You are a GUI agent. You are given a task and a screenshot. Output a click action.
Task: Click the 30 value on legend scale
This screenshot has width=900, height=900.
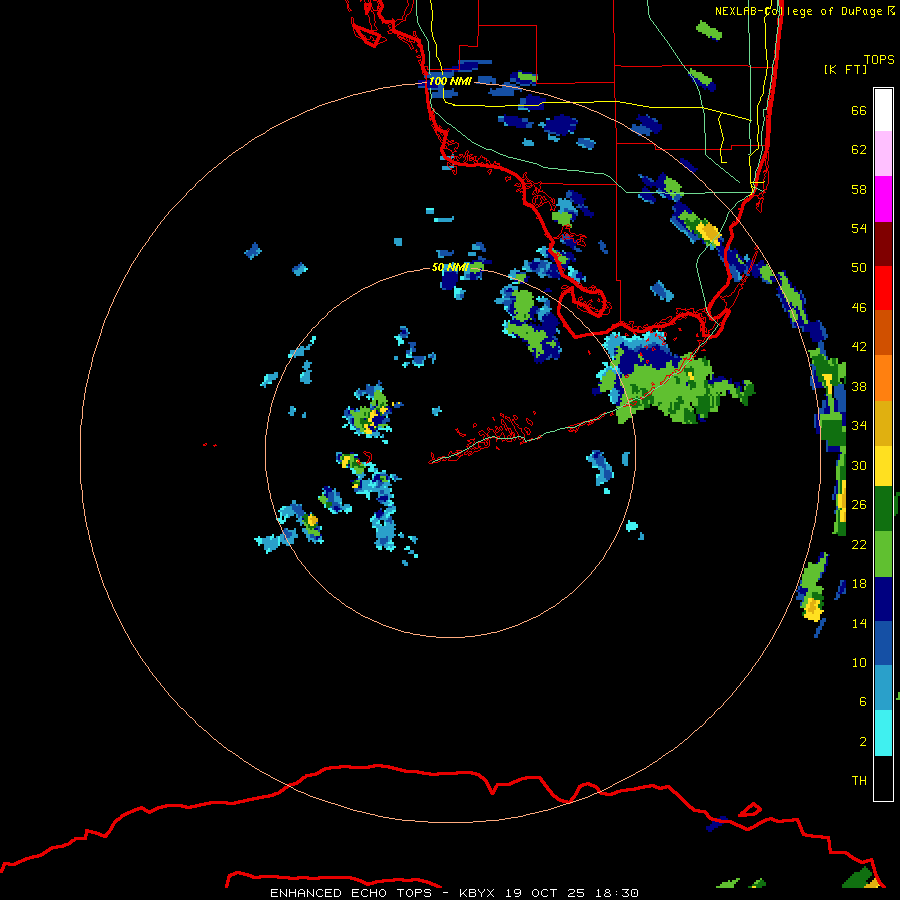pos(859,465)
